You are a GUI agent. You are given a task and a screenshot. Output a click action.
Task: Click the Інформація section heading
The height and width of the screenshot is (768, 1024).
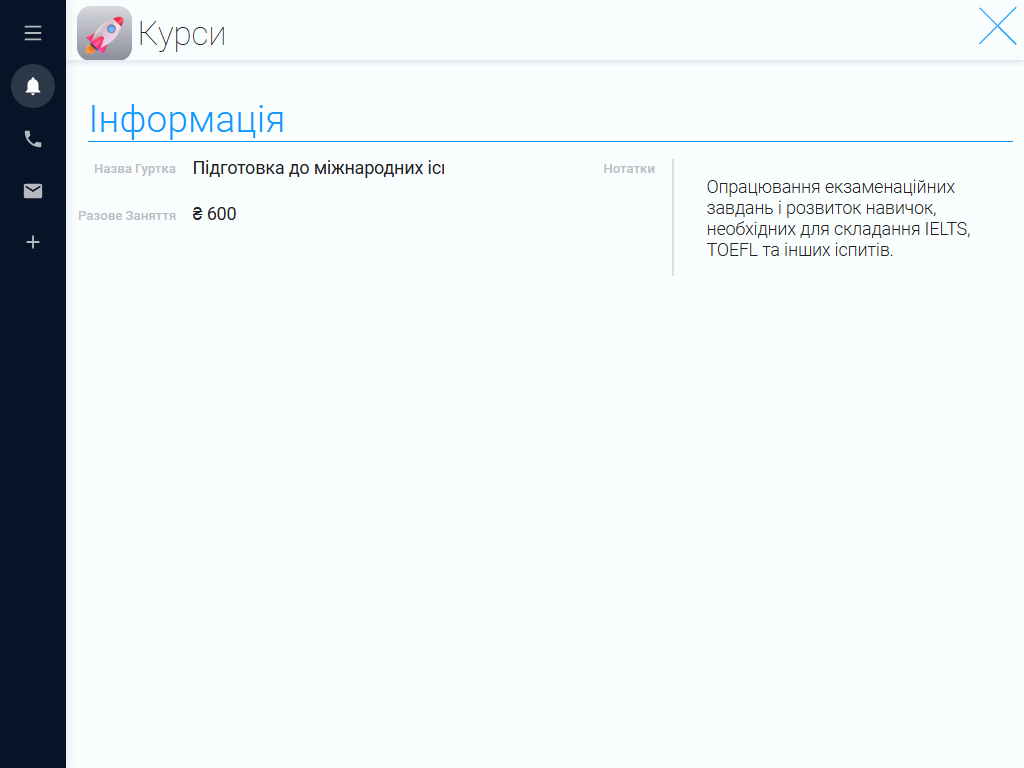pyautogui.click(x=187, y=120)
